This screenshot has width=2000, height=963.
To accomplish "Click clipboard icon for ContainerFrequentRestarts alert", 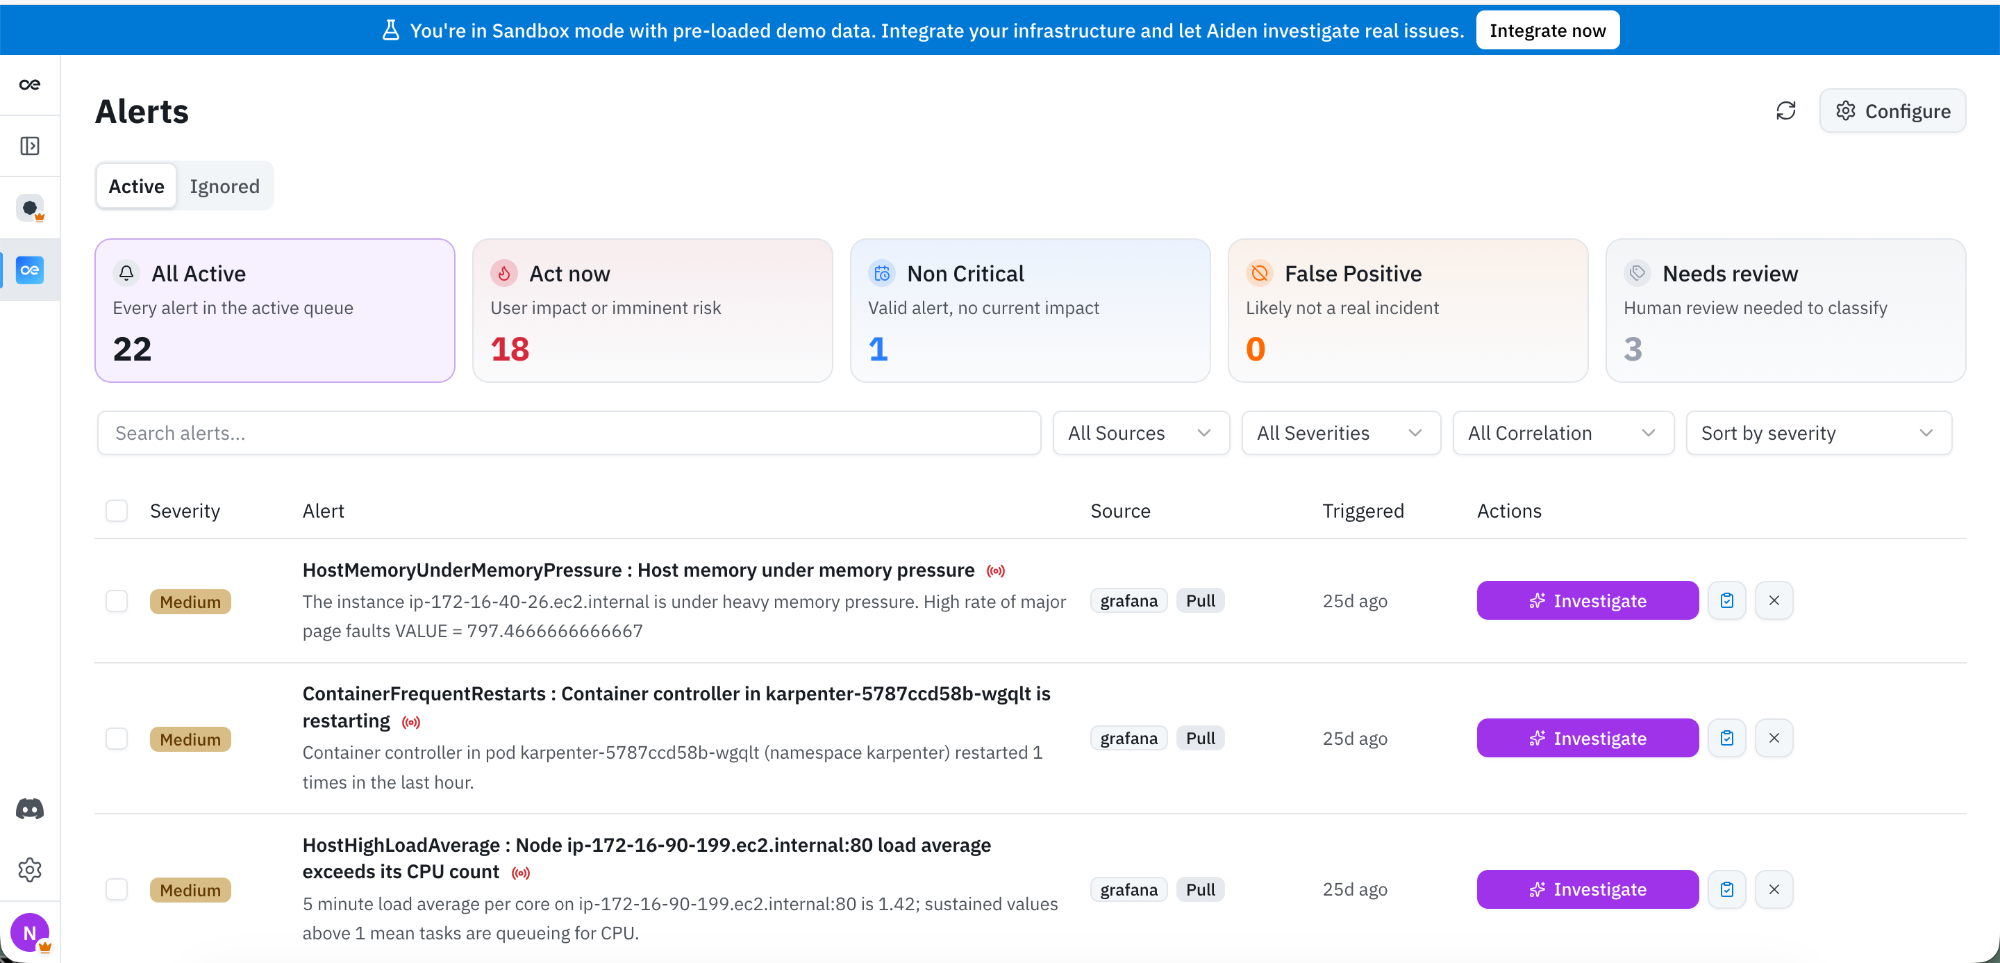I will [1727, 738].
